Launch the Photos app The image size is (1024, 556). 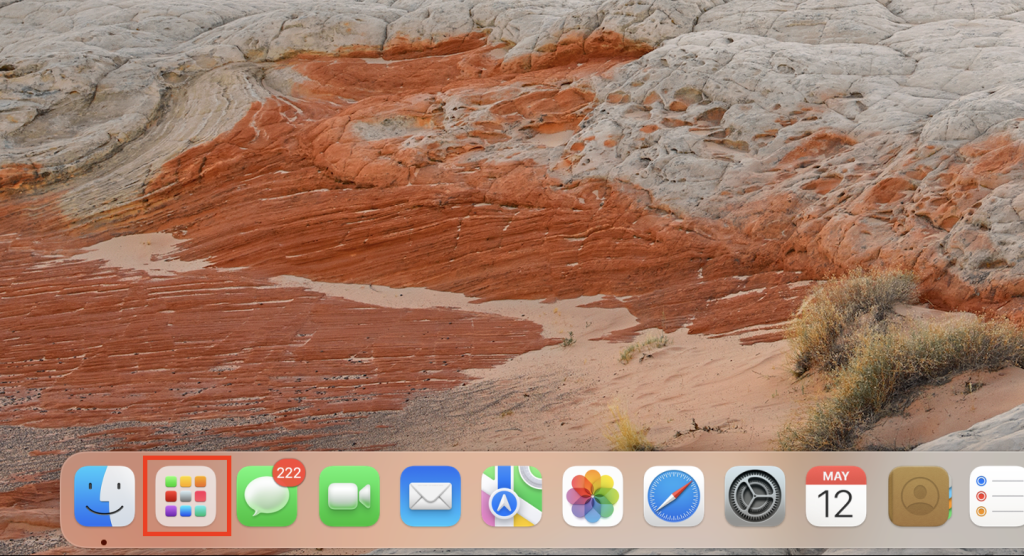coord(592,496)
